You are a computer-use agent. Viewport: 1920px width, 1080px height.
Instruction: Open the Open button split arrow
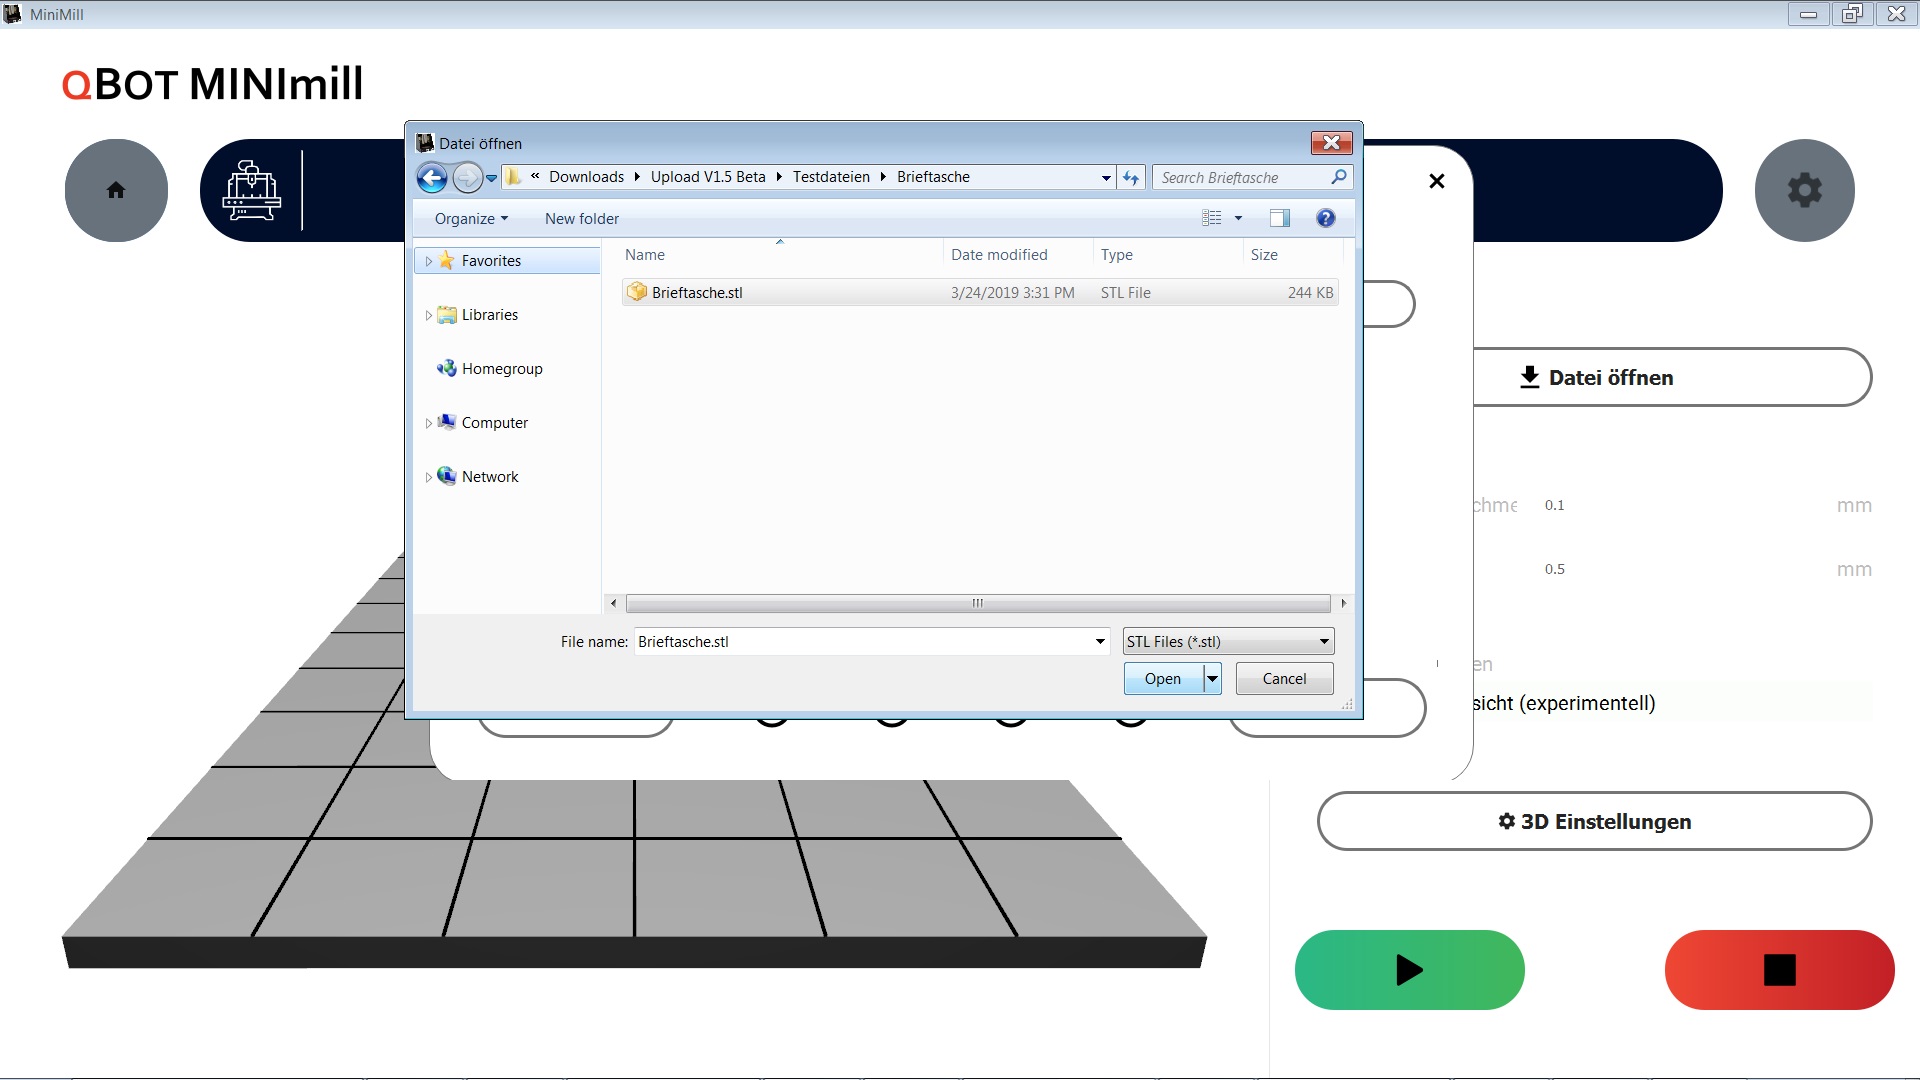pos(1212,678)
